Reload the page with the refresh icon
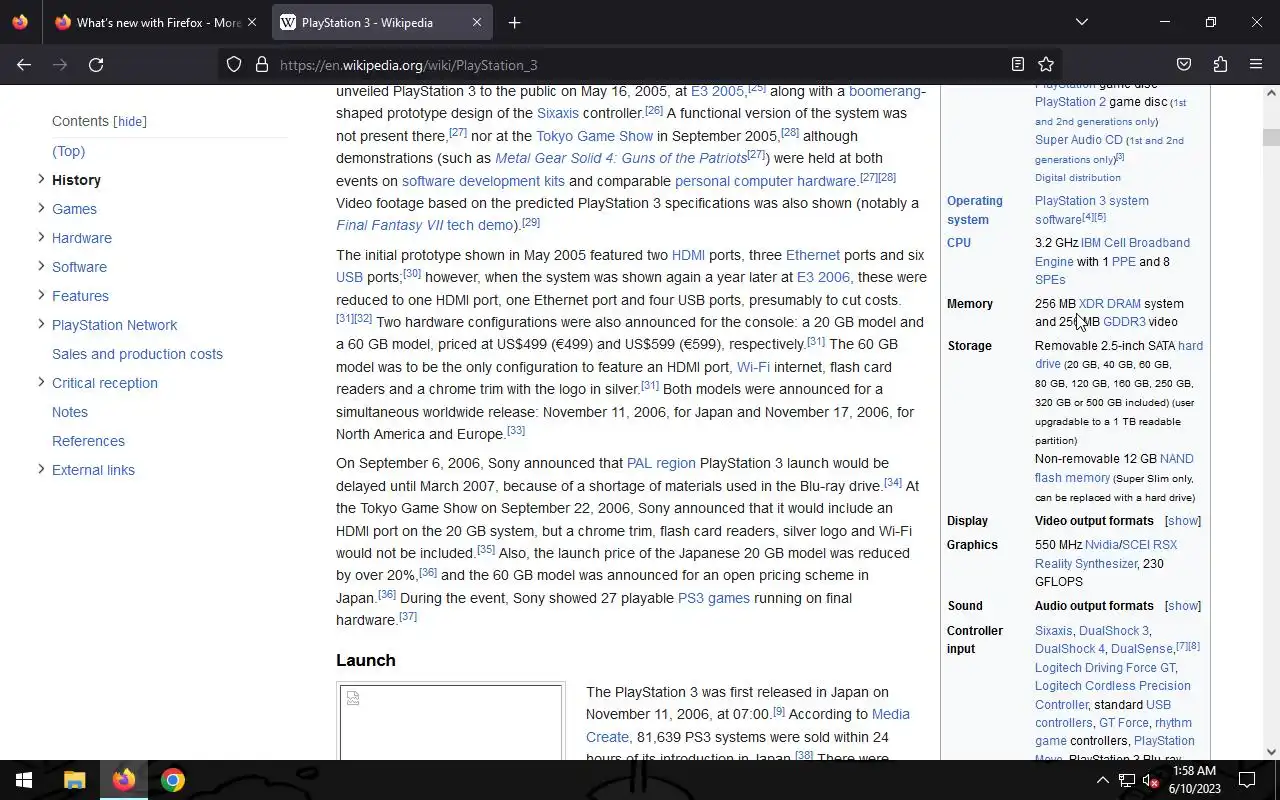This screenshot has width=1280, height=800. (x=96, y=65)
